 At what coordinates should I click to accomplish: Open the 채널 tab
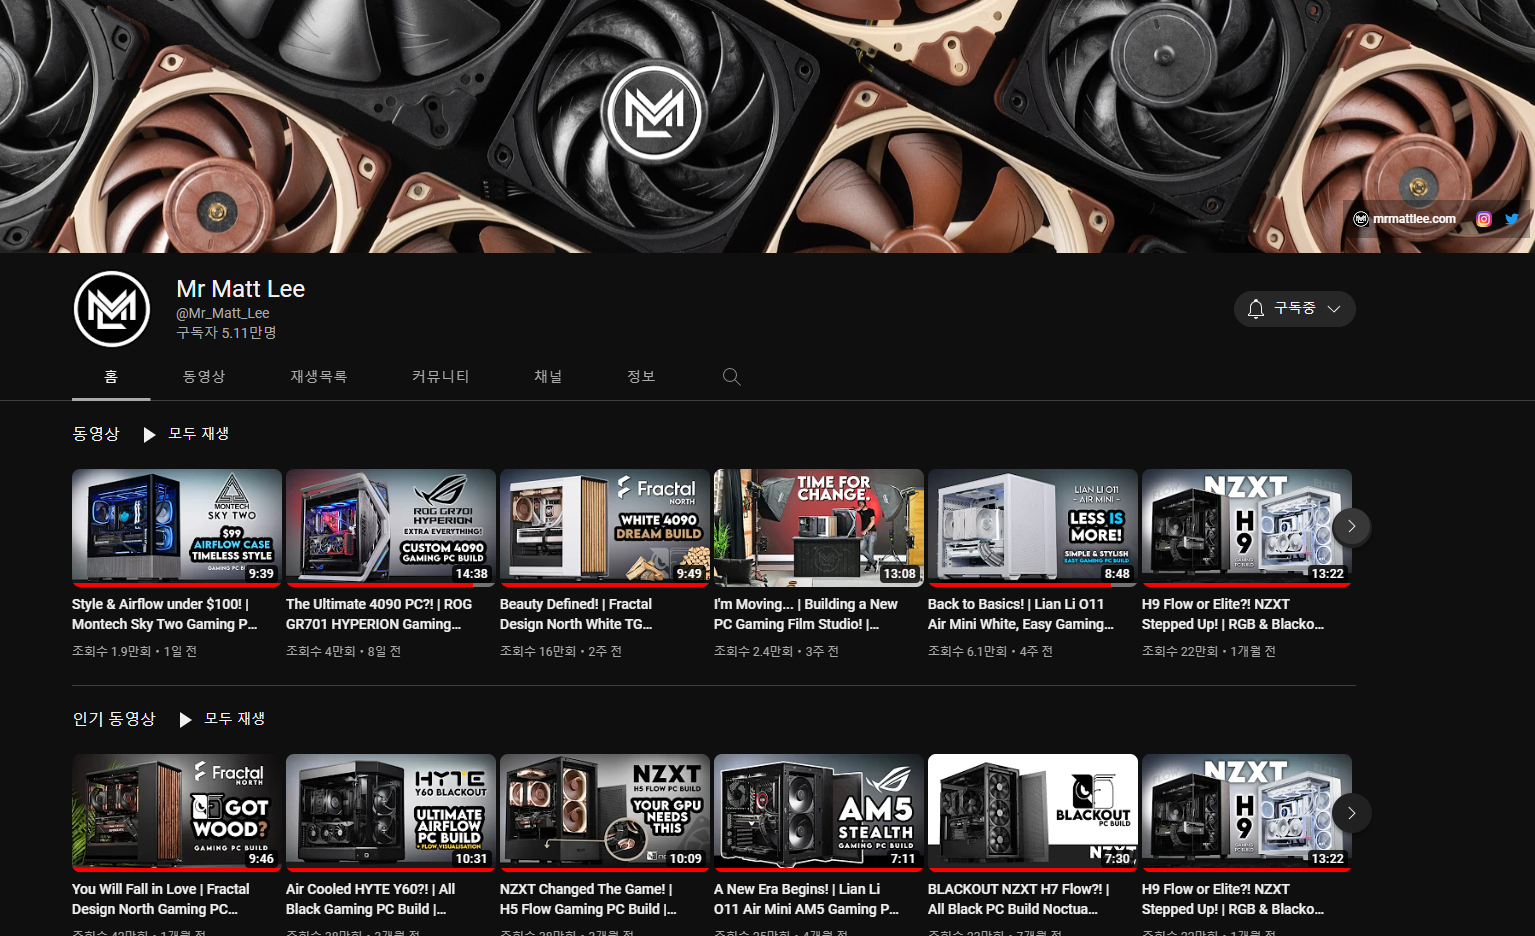pyautogui.click(x=548, y=377)
